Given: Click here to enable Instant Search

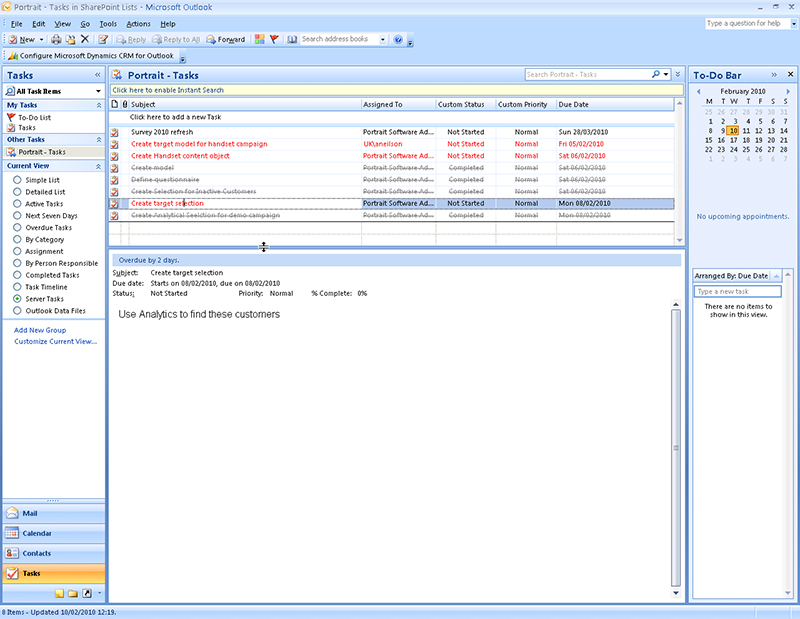Looking at the screenshot, I should pos(396,90).
